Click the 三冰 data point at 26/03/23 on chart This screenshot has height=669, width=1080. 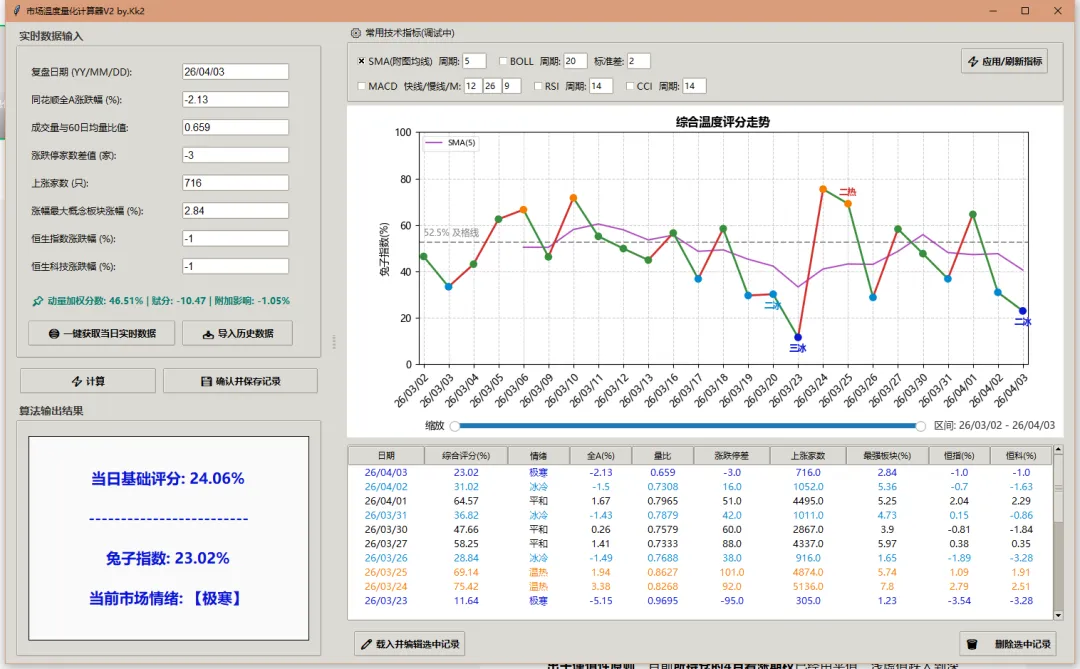pos(798,338)
